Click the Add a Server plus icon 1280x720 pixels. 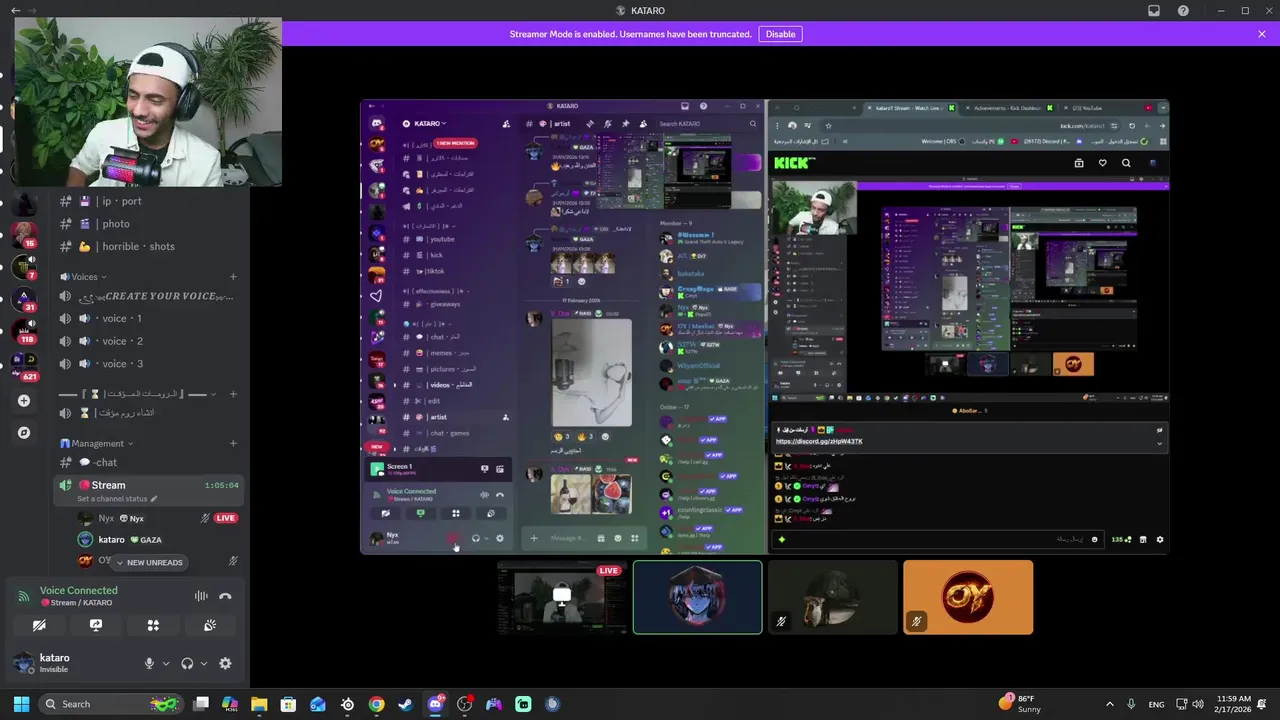click(x=24, y=401)
